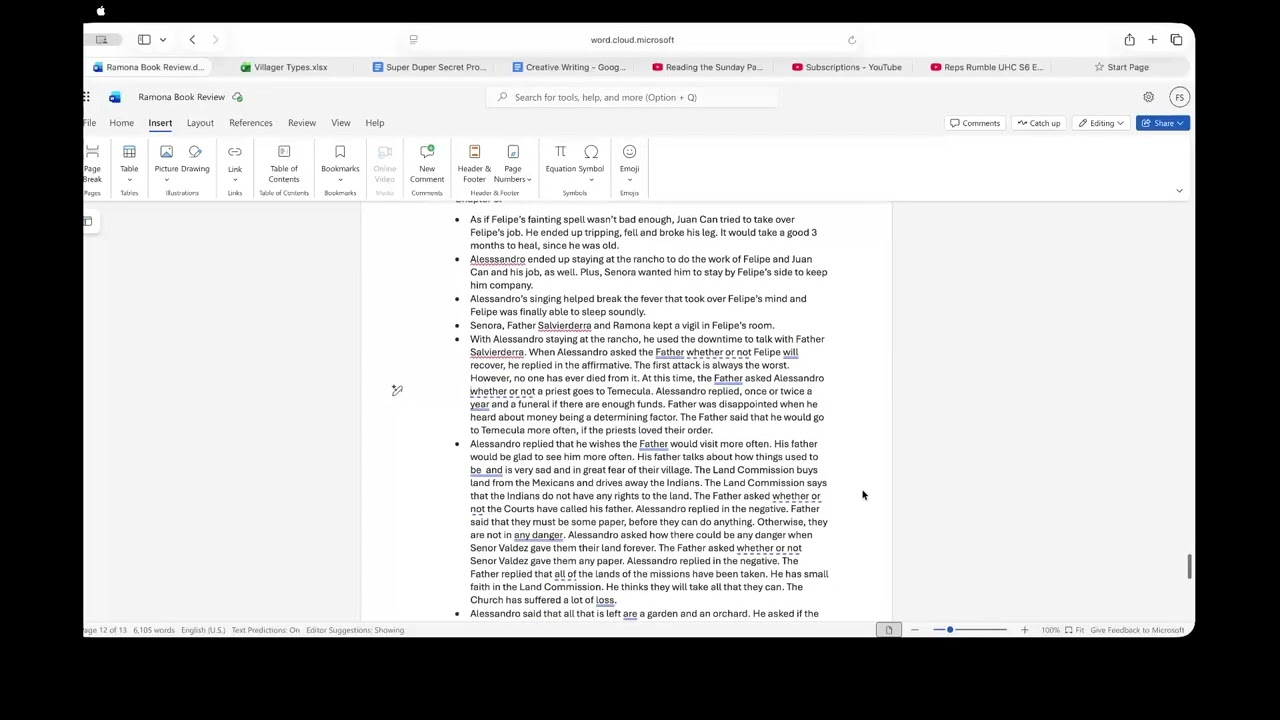This screenshot has width=1280, height=720.
Task: Insert an Equation
Action: (560, 158)
